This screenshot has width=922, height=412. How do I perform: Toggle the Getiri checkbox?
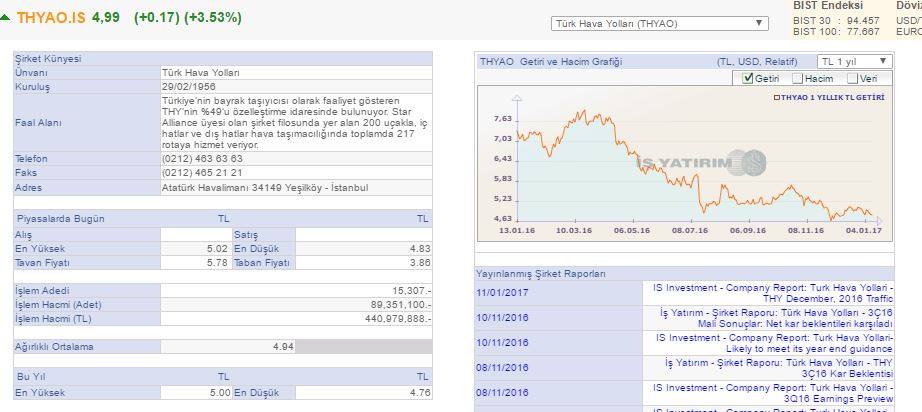point(748,78)
